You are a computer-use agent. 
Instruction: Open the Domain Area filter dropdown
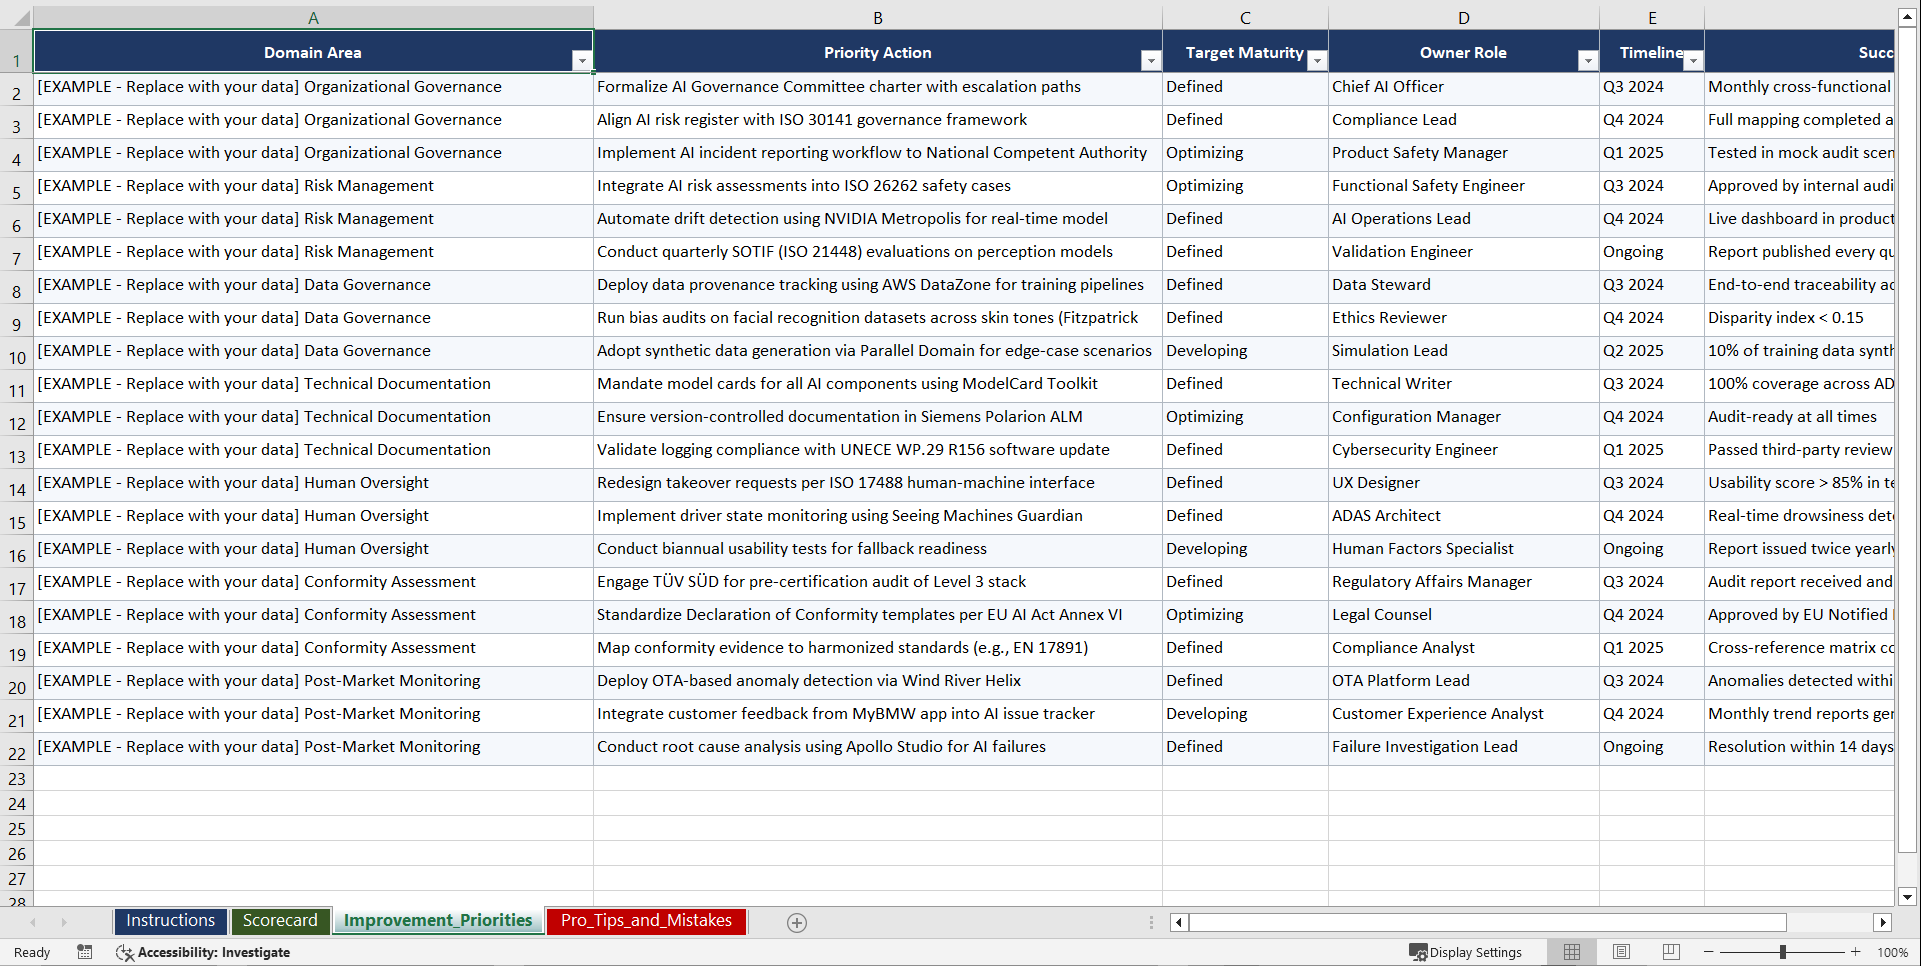tap(582, 60)
